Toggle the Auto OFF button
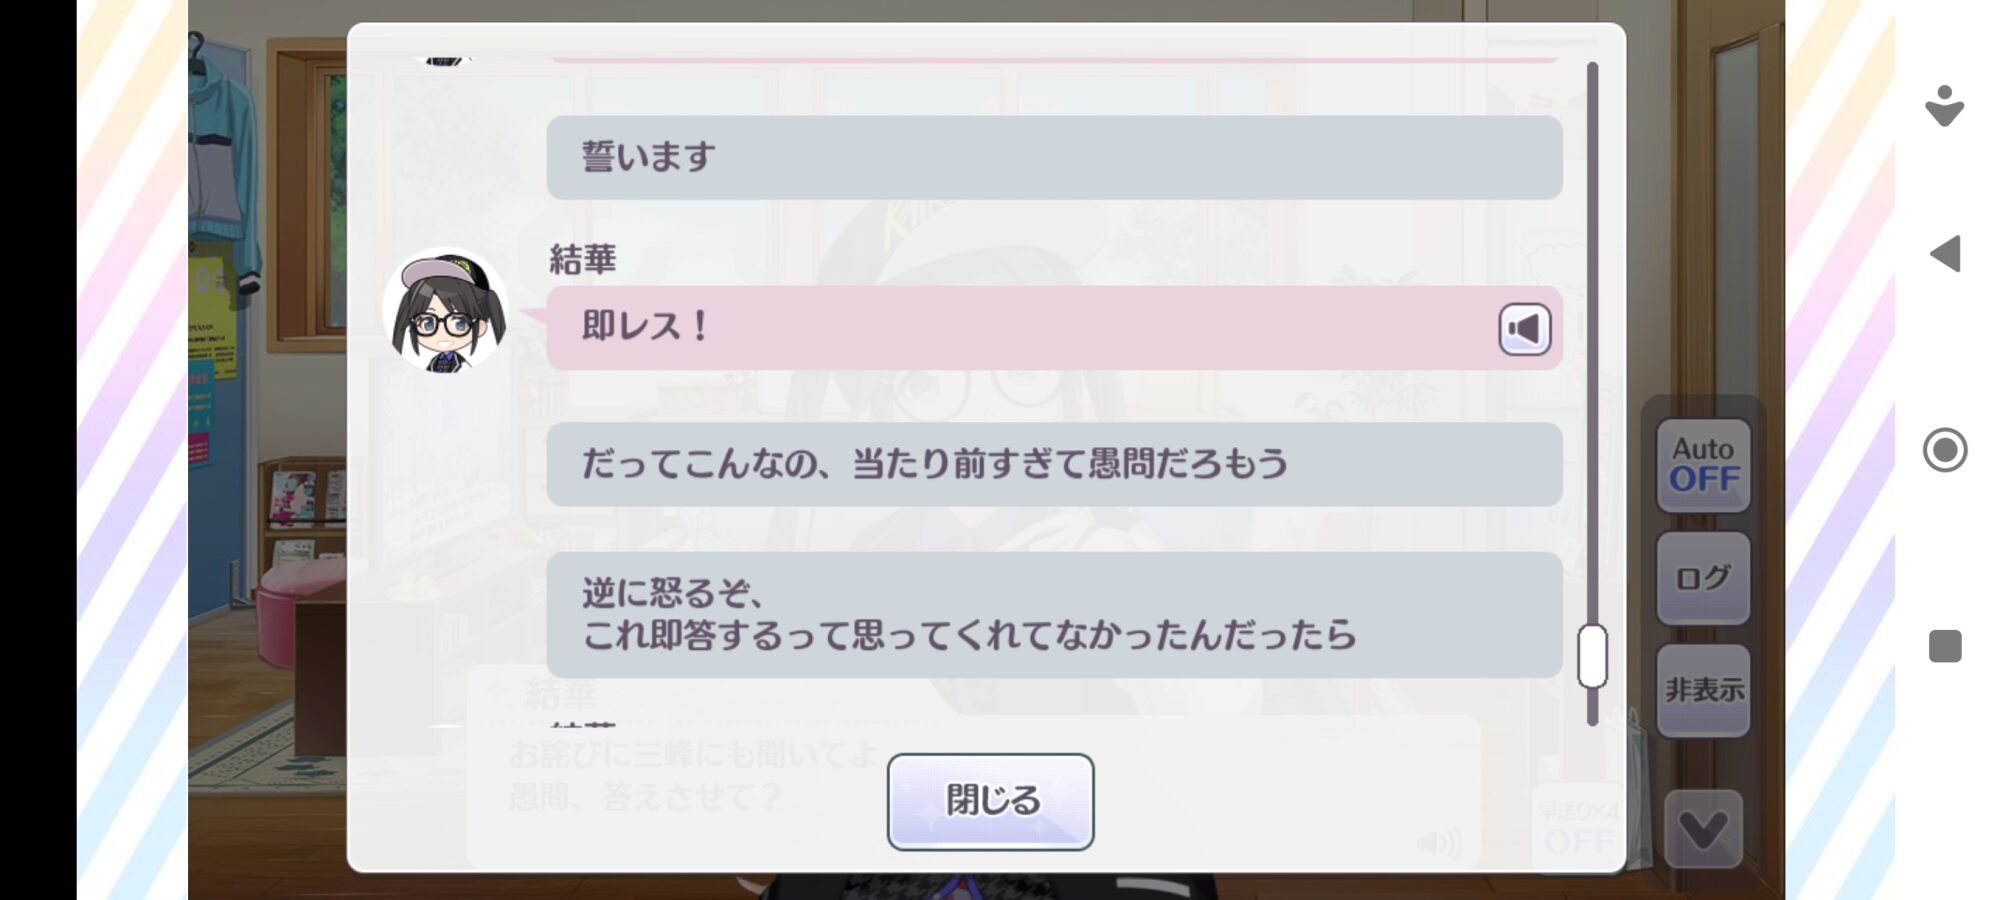The height and width of the screenshot is (900, 2000). (1703, 466)
